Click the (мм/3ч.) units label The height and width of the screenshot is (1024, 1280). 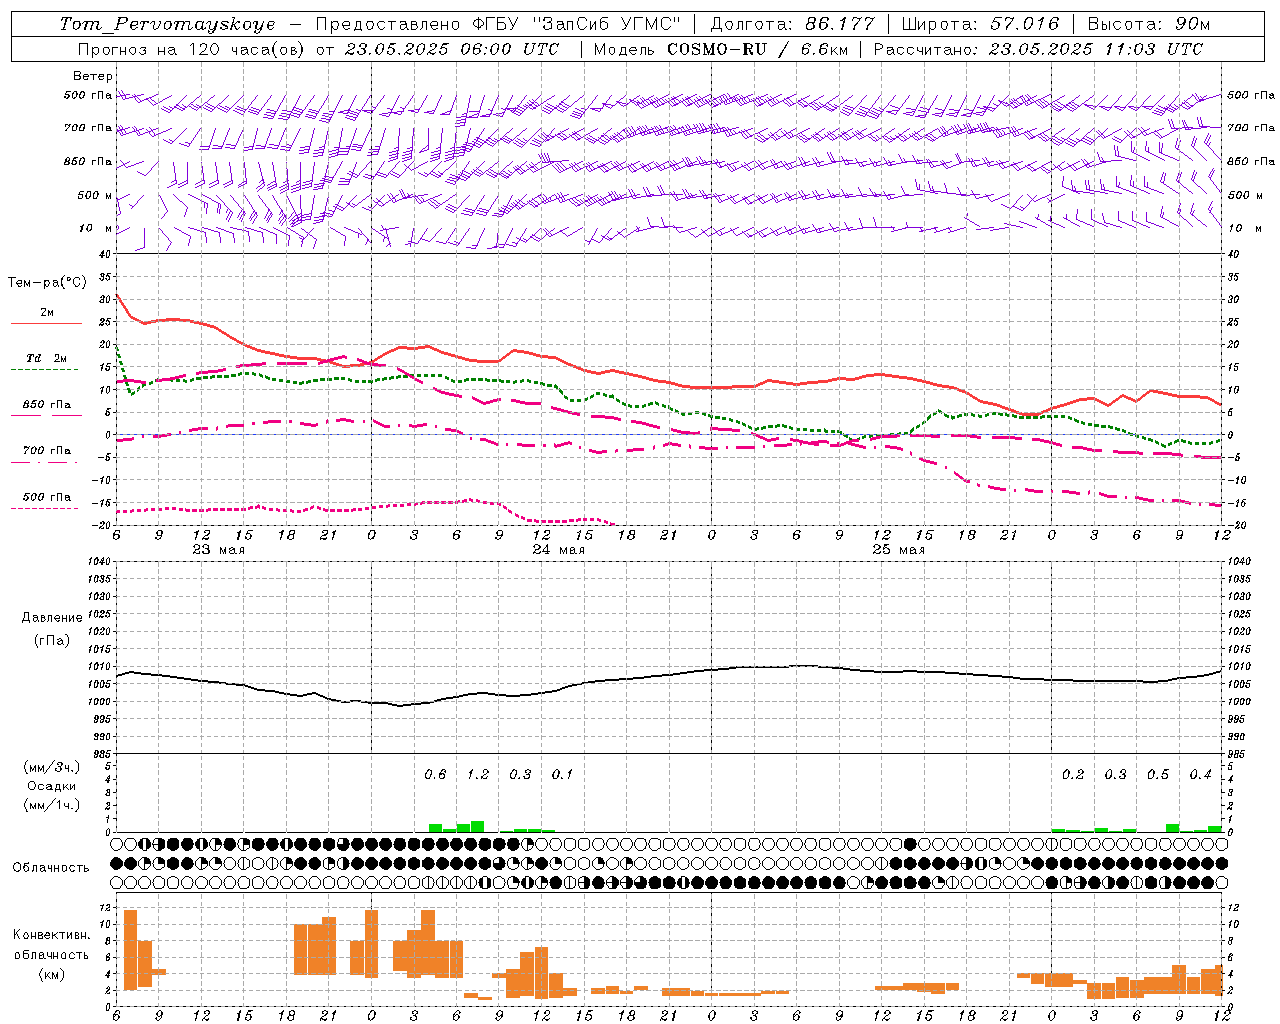tap(52, 767)
